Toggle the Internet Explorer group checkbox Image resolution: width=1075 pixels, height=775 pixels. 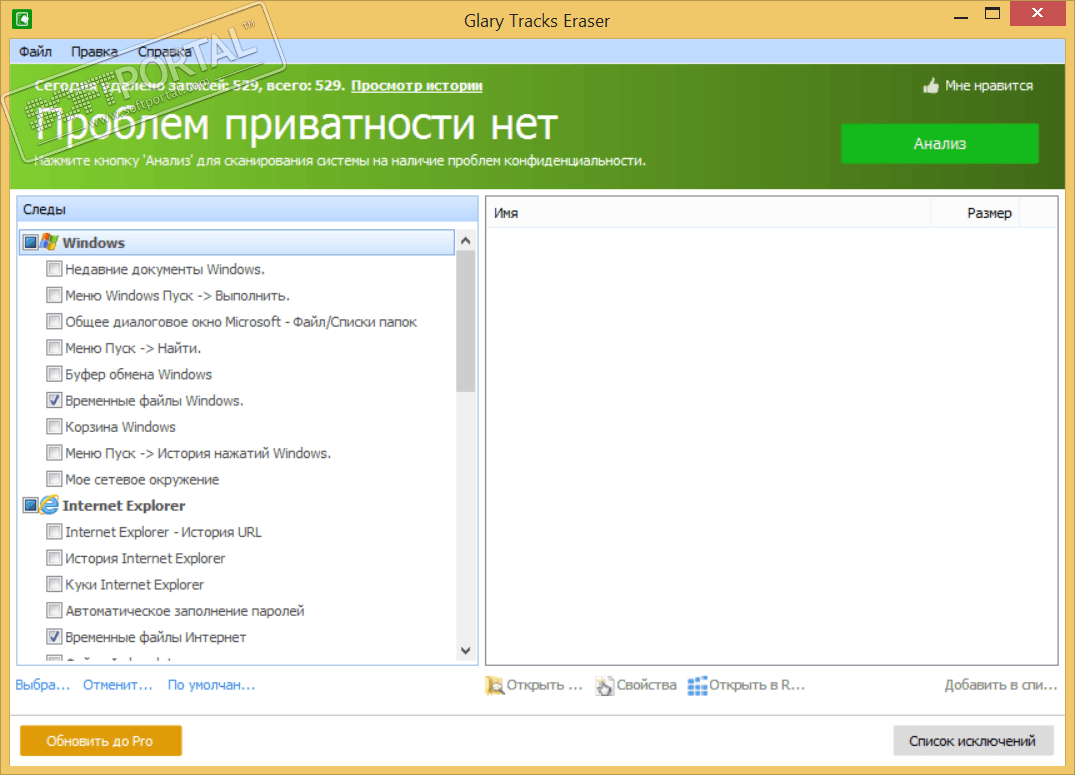click(31, 505)
